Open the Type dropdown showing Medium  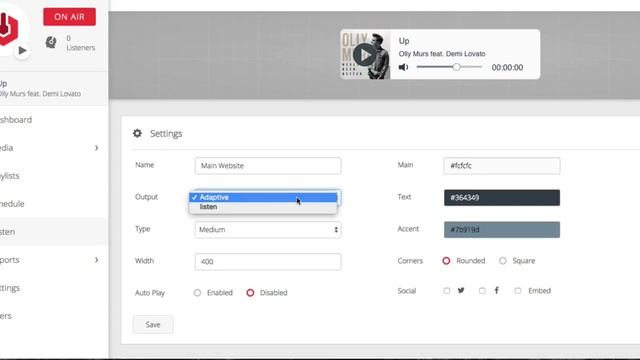tap(268, 230)
